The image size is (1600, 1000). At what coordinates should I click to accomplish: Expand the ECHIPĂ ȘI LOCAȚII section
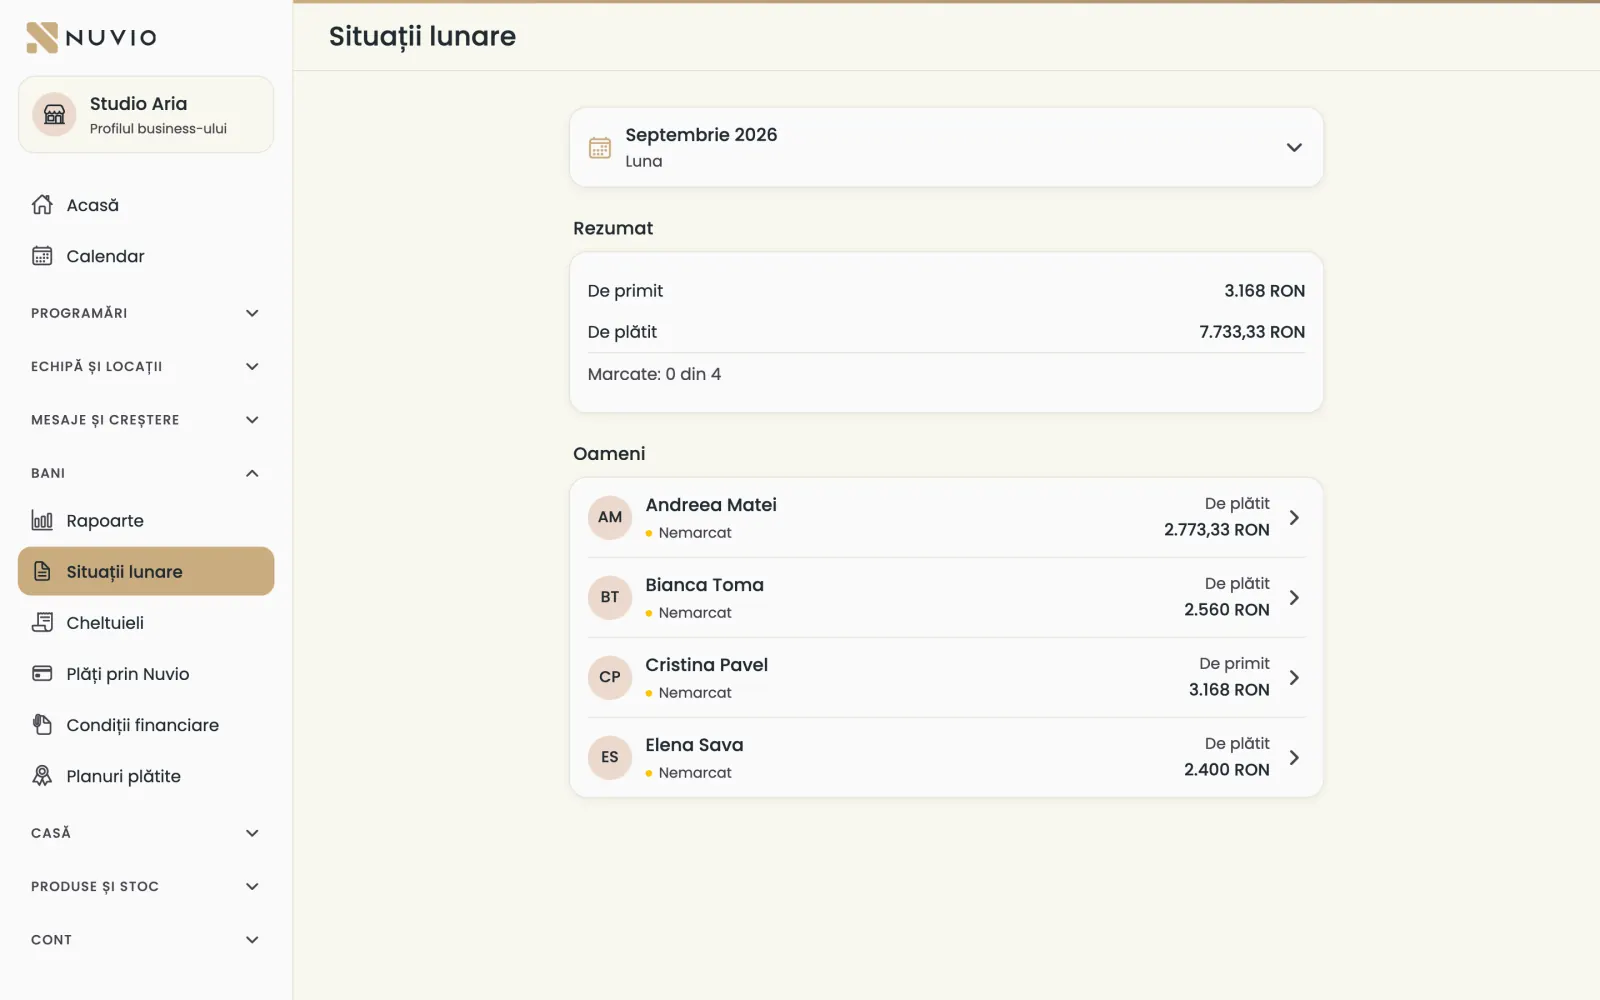[146, 366]
